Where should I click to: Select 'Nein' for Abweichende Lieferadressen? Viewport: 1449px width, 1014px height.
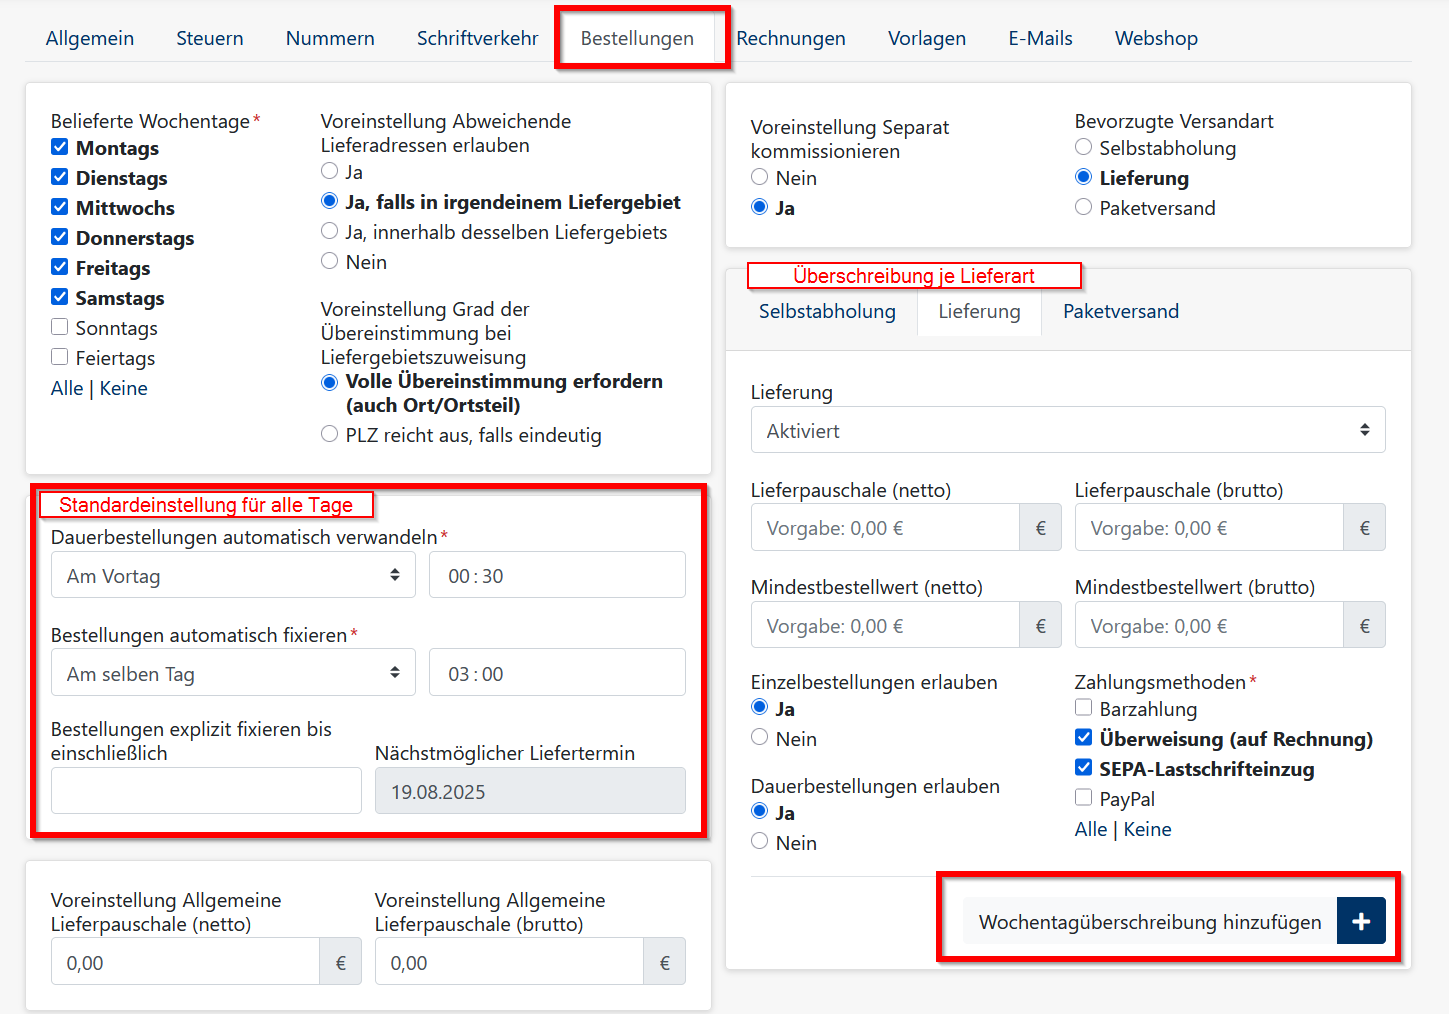coord(329,261)
